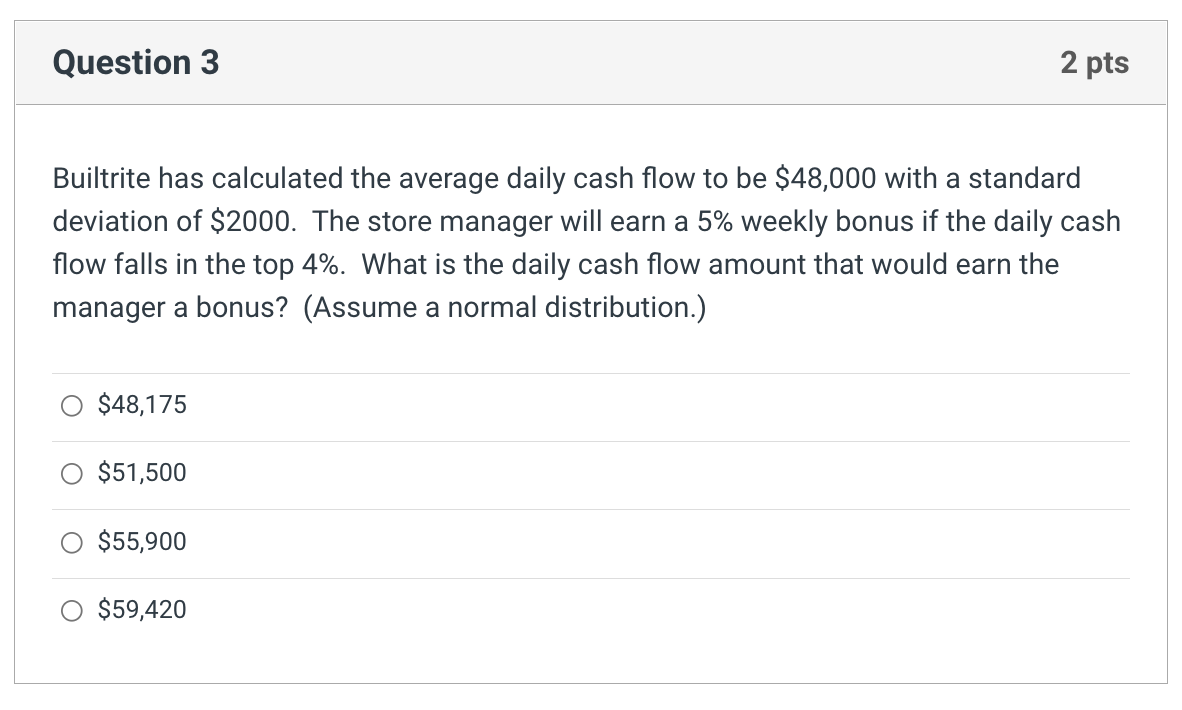Viewport: 1182px width, 710px height.
Task: Click the question description text
Action: (x=585, y=242)
